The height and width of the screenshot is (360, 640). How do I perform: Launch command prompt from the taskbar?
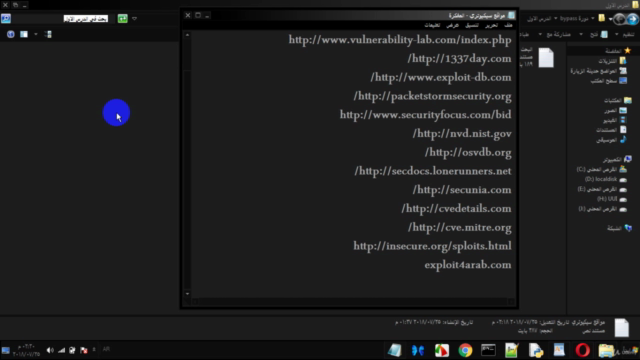(x=488, y=350)
